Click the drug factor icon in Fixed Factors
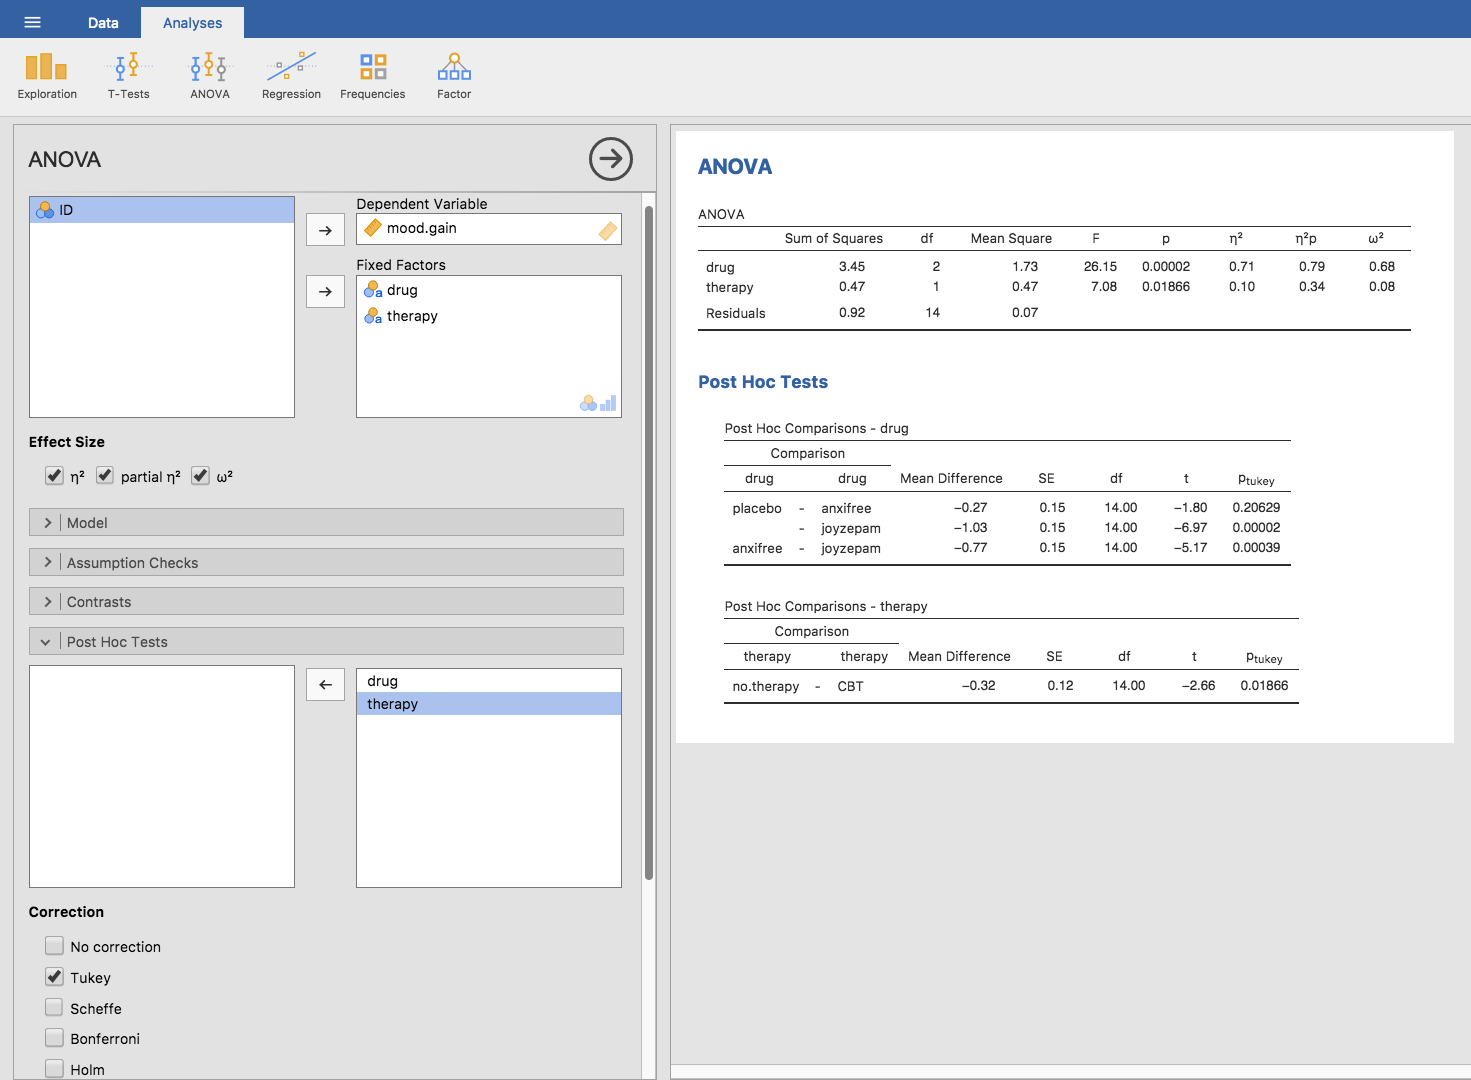This screenshot has height=1080, width=1471. (x=373, y=290)
